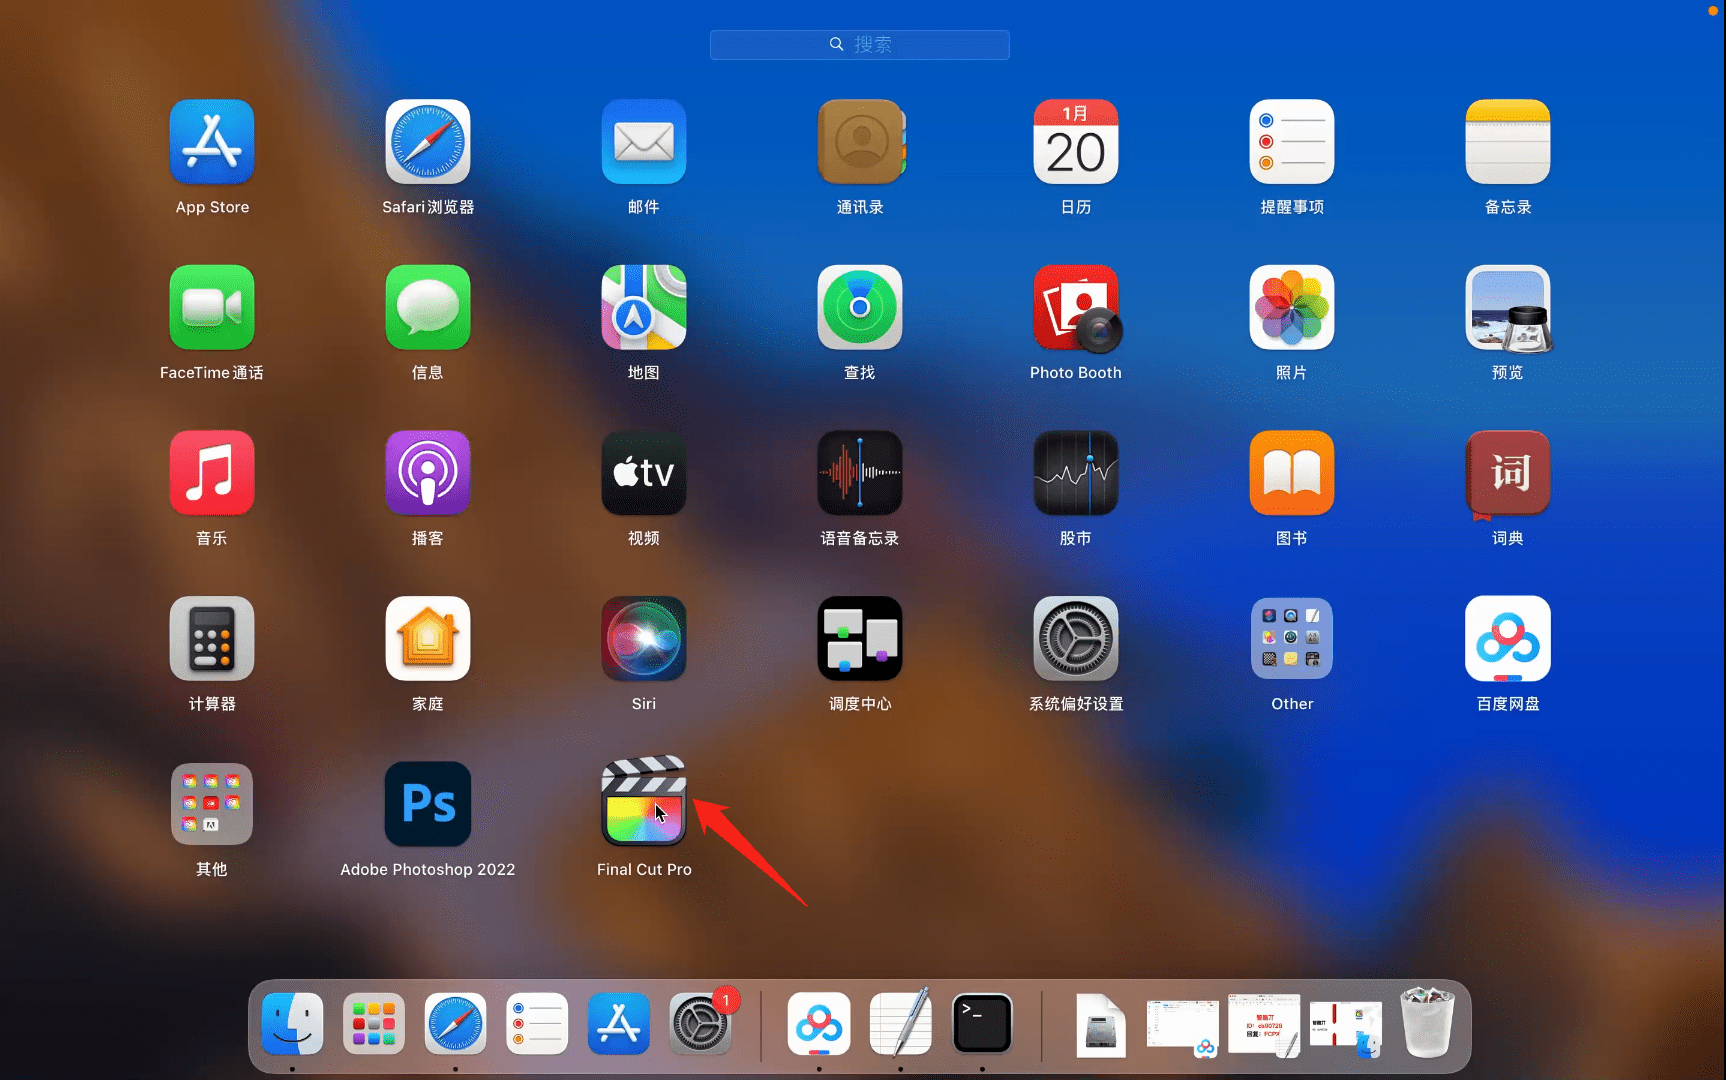Open the 邮件 Mail app
The width and height of the screenshot is (1726, 1080).
[644, 142]
